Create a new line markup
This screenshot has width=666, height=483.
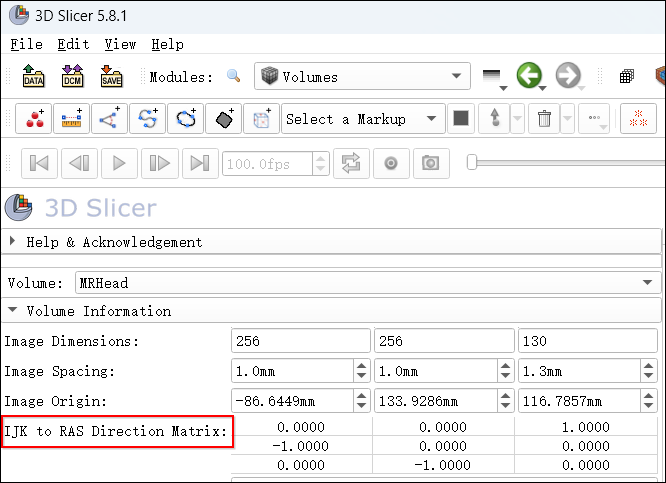click(71, 119)
